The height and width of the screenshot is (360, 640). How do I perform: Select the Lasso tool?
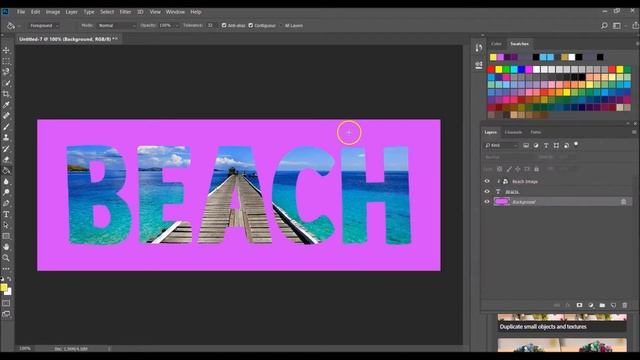(6, 72)
